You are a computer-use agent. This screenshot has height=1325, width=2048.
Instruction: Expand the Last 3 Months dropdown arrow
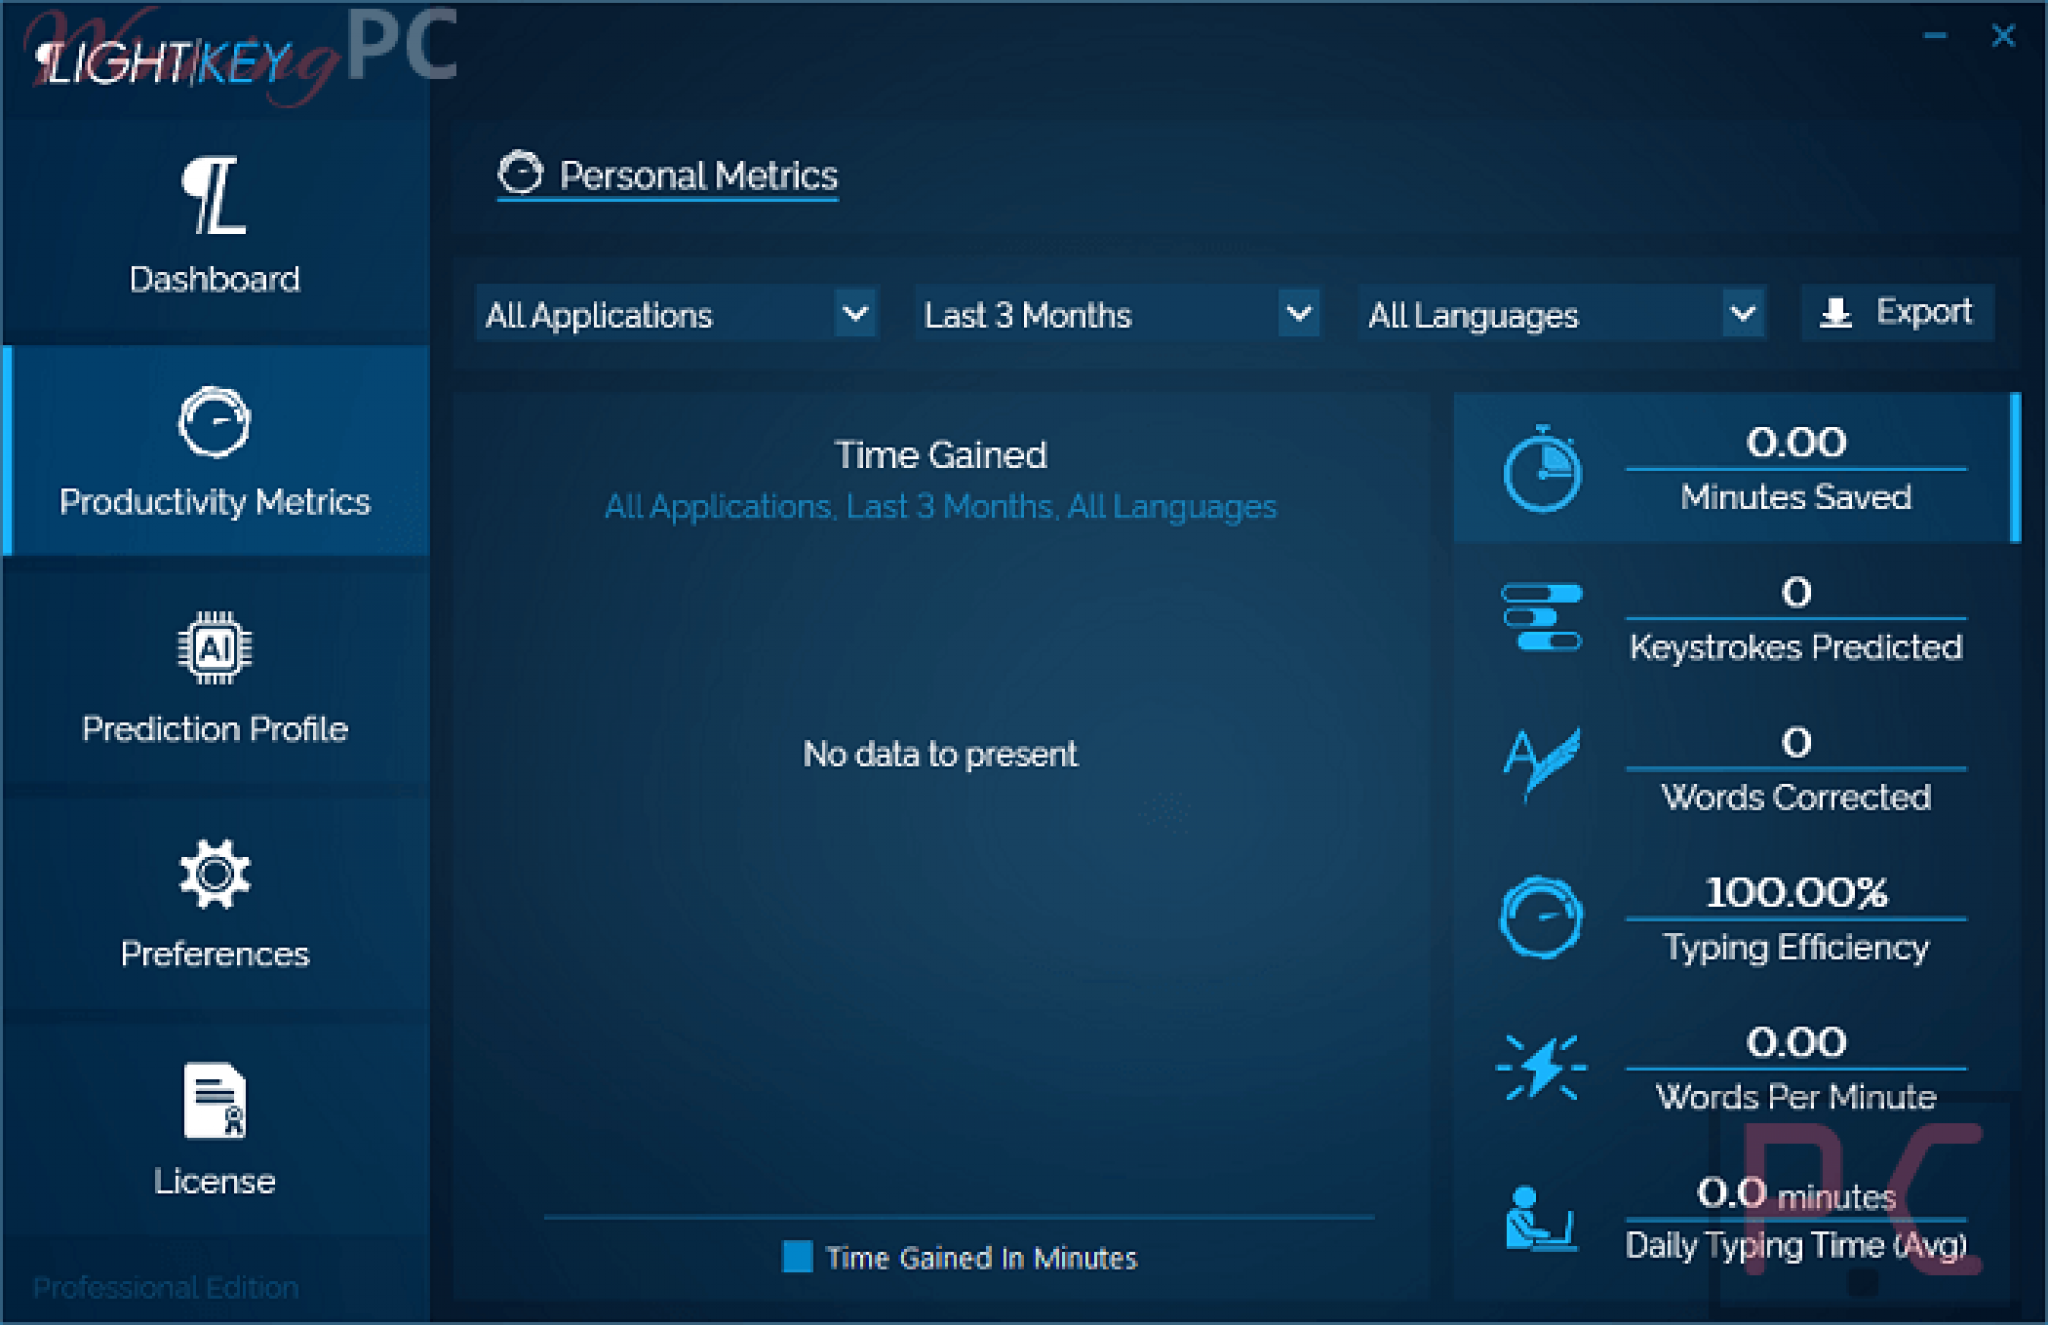click(x=1298, y=314)
